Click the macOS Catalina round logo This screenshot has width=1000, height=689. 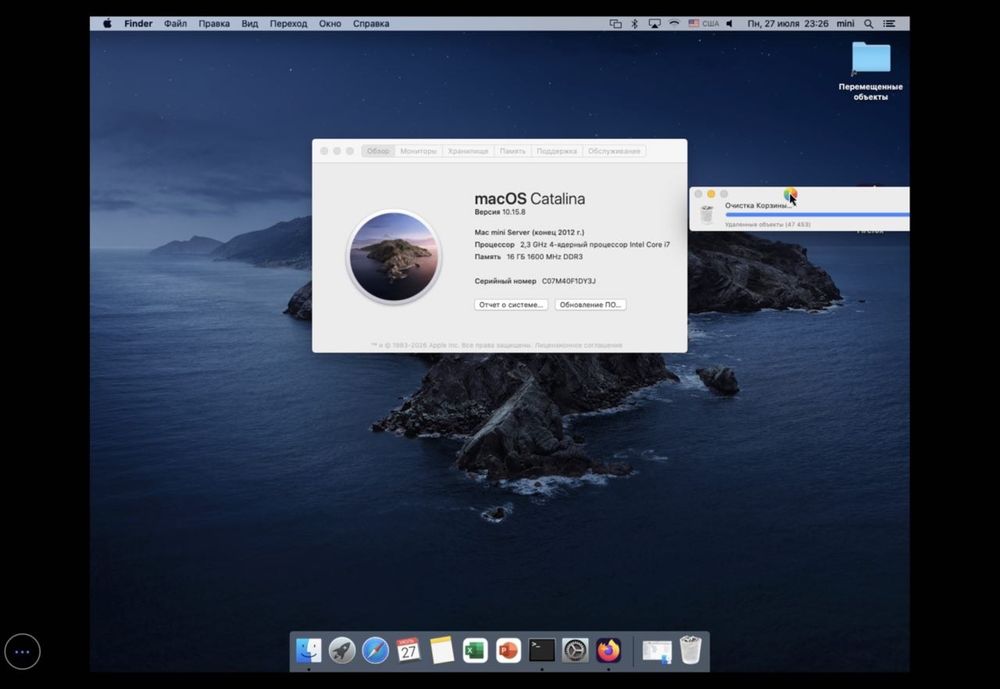pos(394,256)
